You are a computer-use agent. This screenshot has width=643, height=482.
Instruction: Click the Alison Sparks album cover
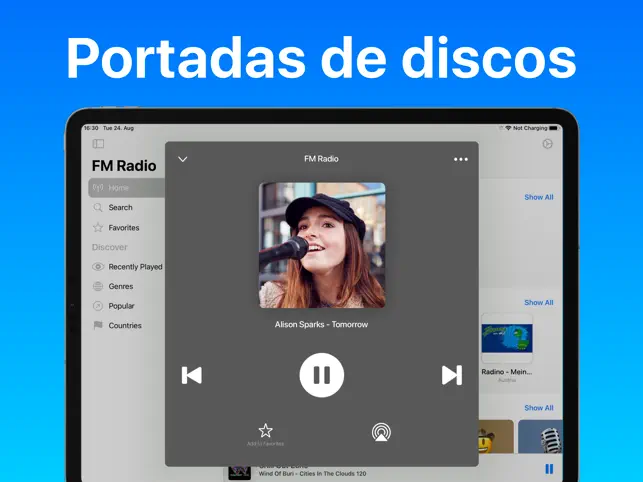pos(322,245)
